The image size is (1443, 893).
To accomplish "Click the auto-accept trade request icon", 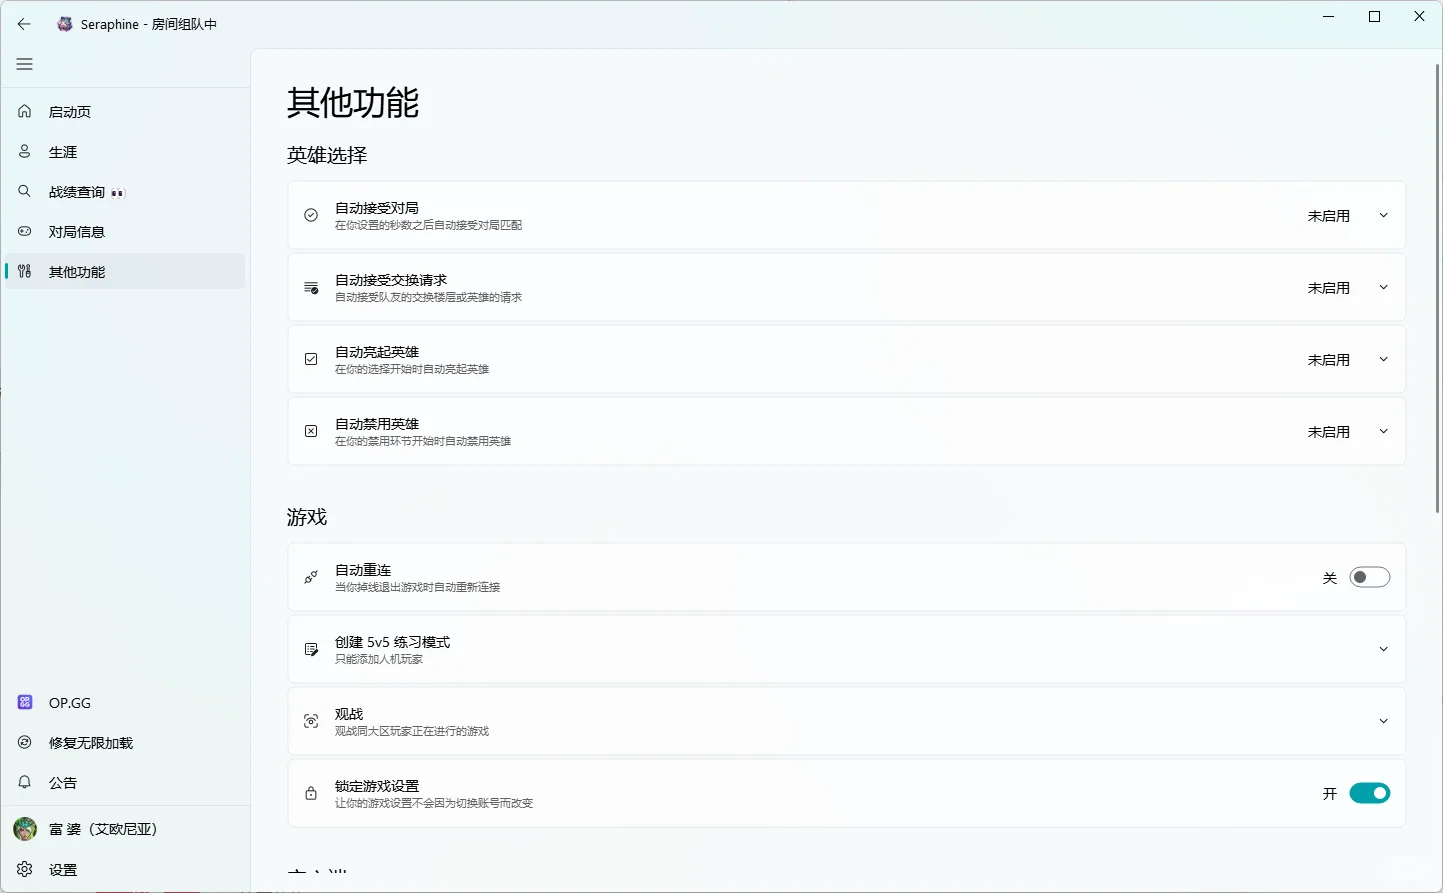I will (311, 287).
